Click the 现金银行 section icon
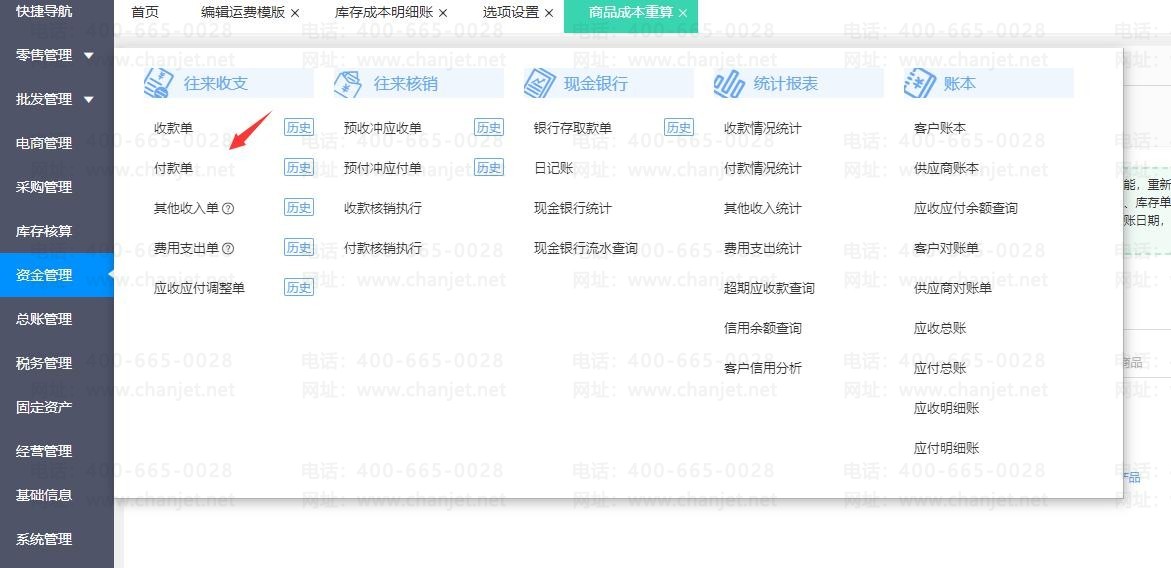This screenshot has height=568, width=1171. (538, 83)
